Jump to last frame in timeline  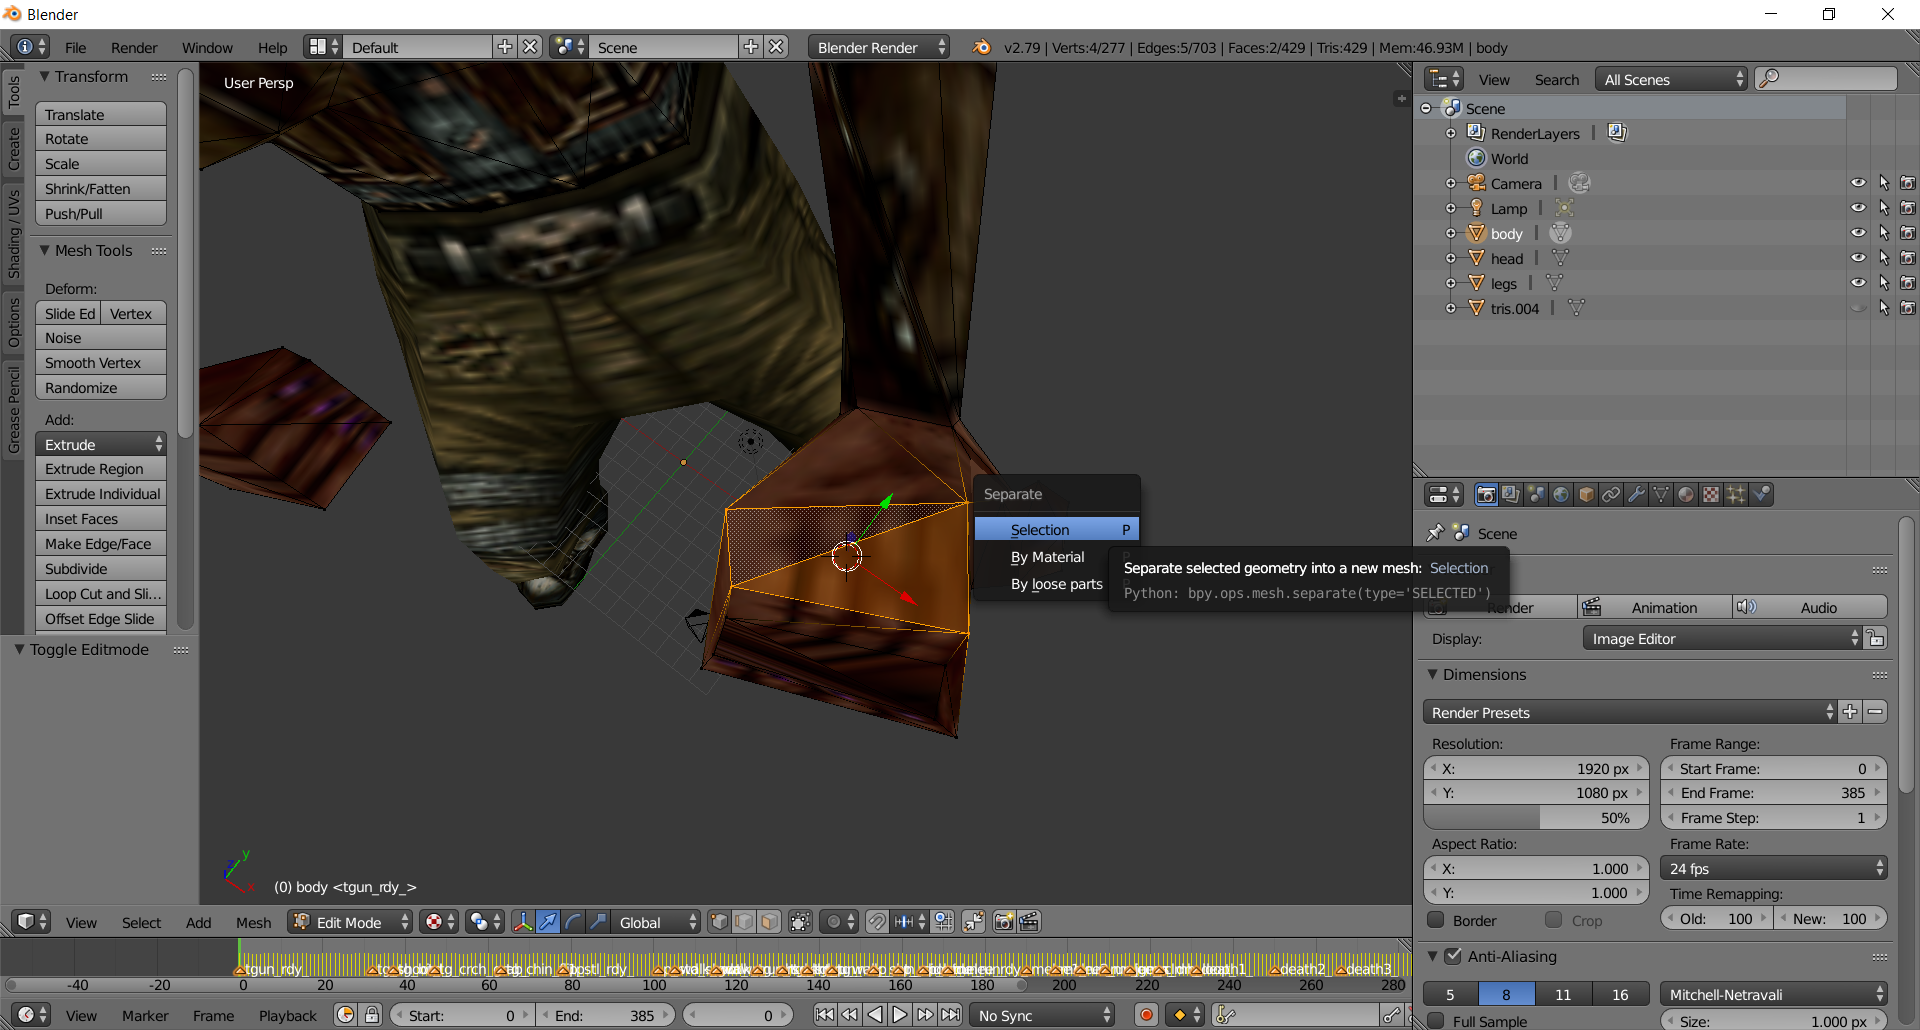[x=950, y=1015]
